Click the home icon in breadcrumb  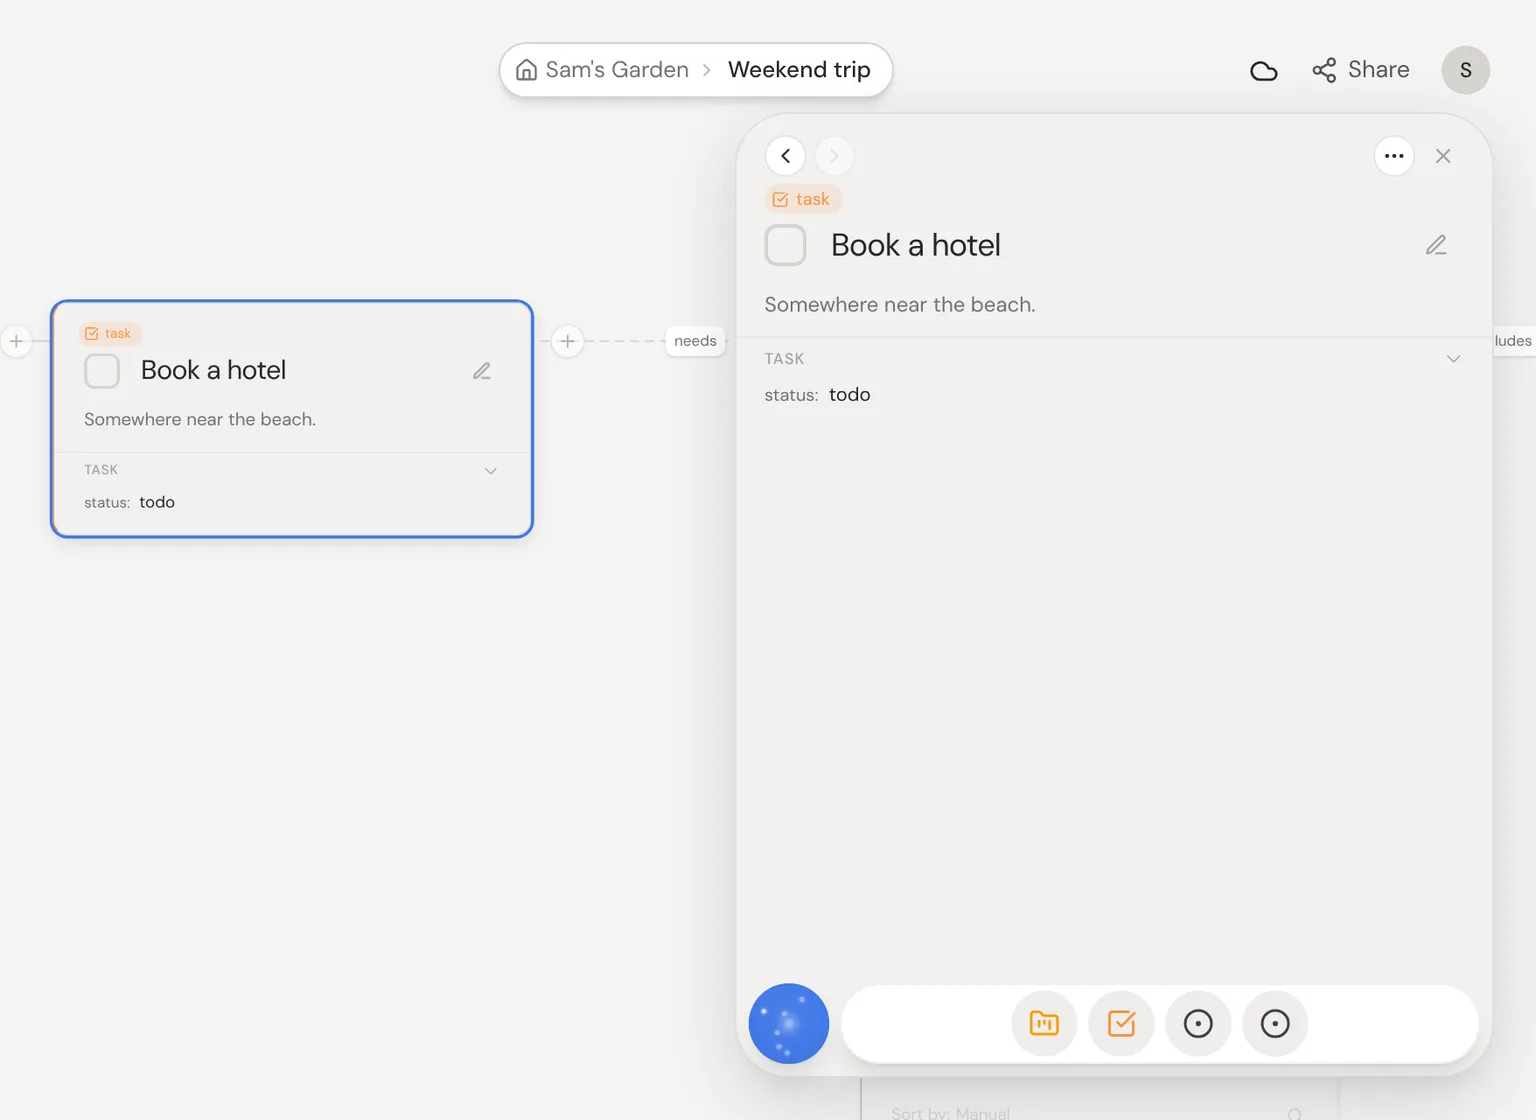(526, 70)
